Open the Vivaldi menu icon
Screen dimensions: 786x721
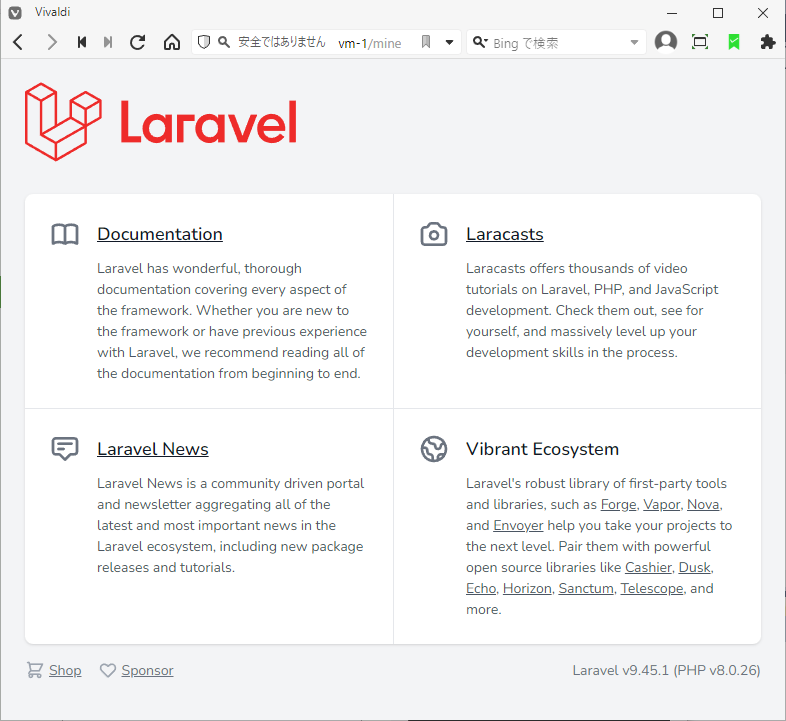click(x=15, y=13)
